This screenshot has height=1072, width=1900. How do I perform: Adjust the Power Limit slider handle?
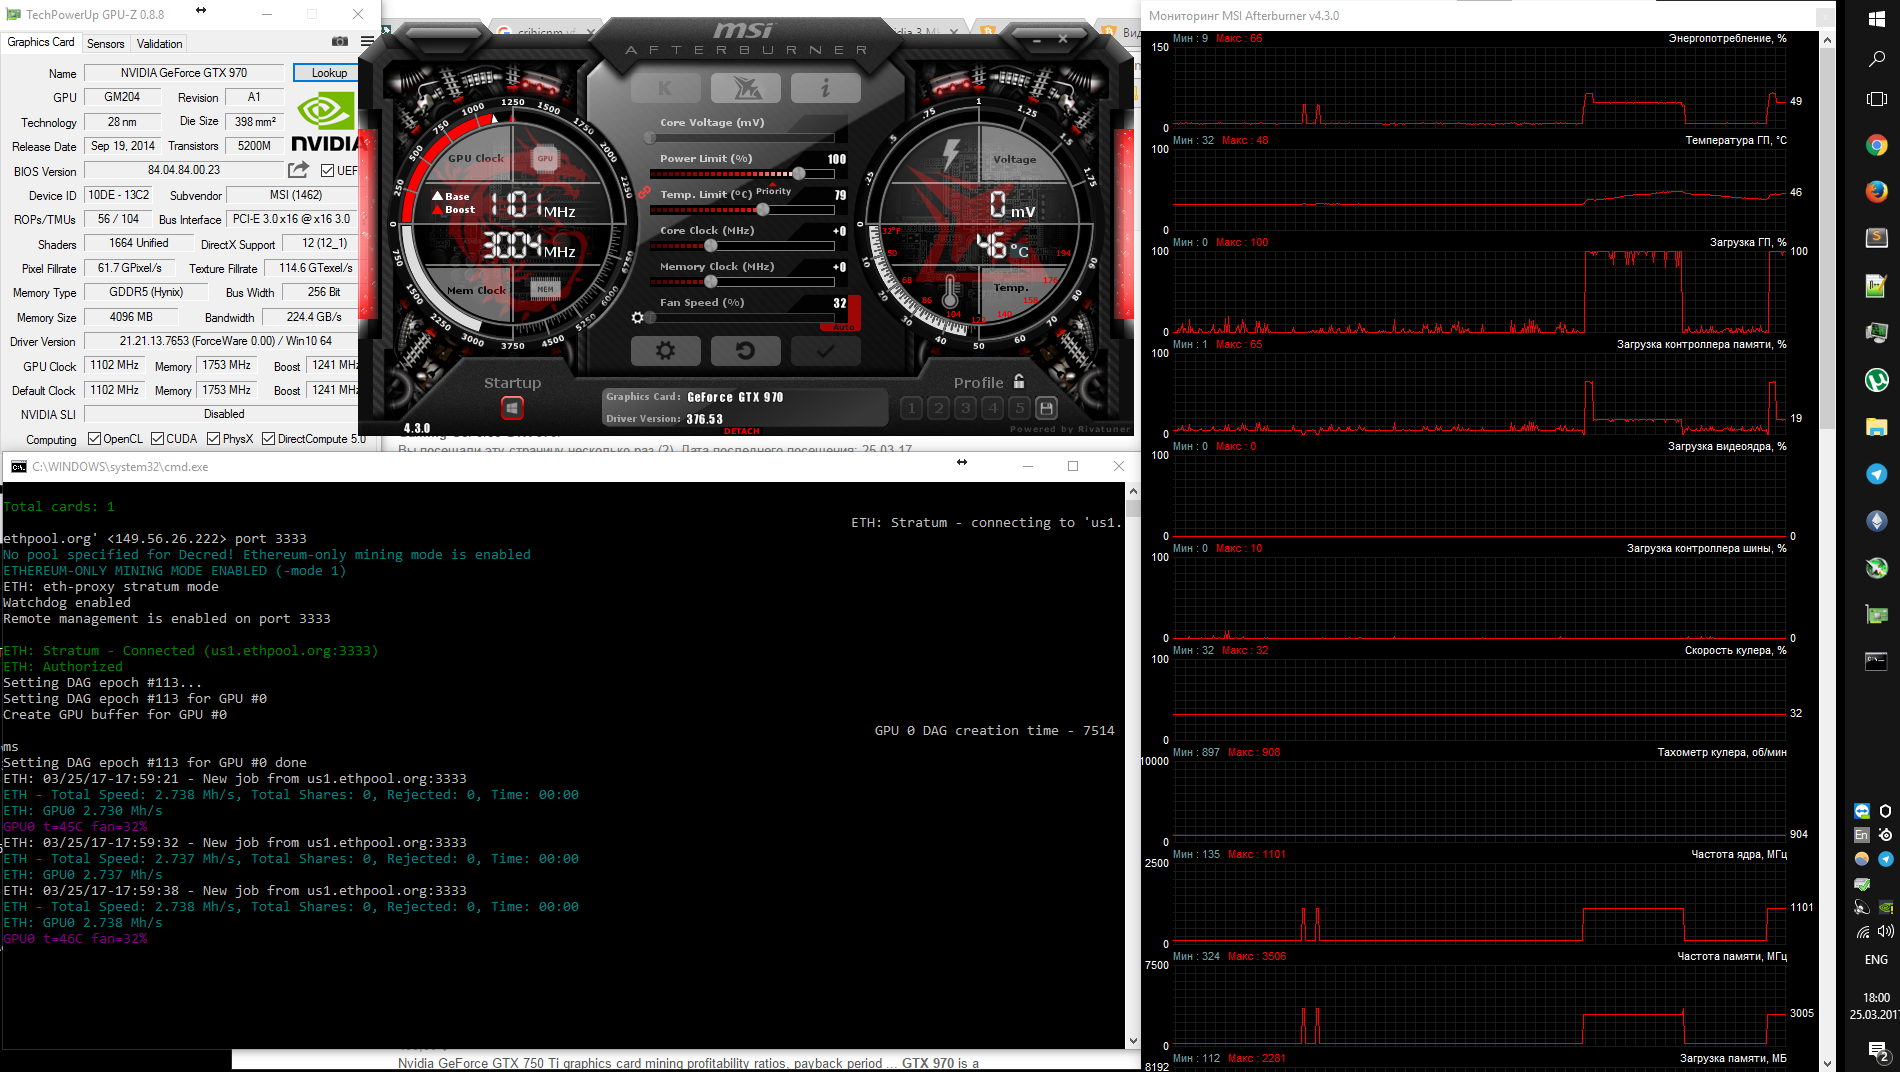tap(798, 174)
